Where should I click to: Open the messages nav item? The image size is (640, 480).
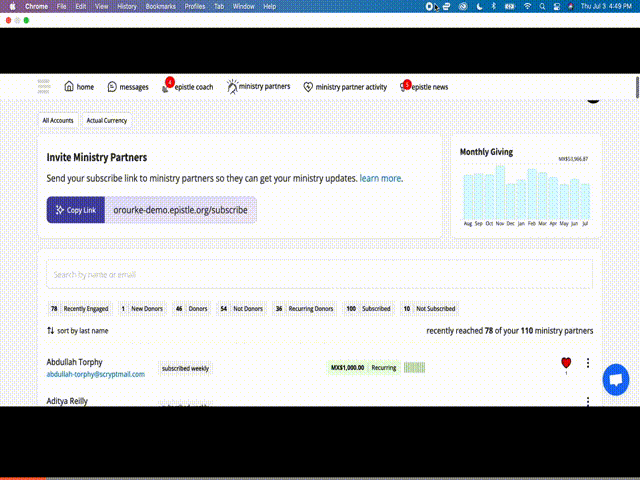click(128, 87)
